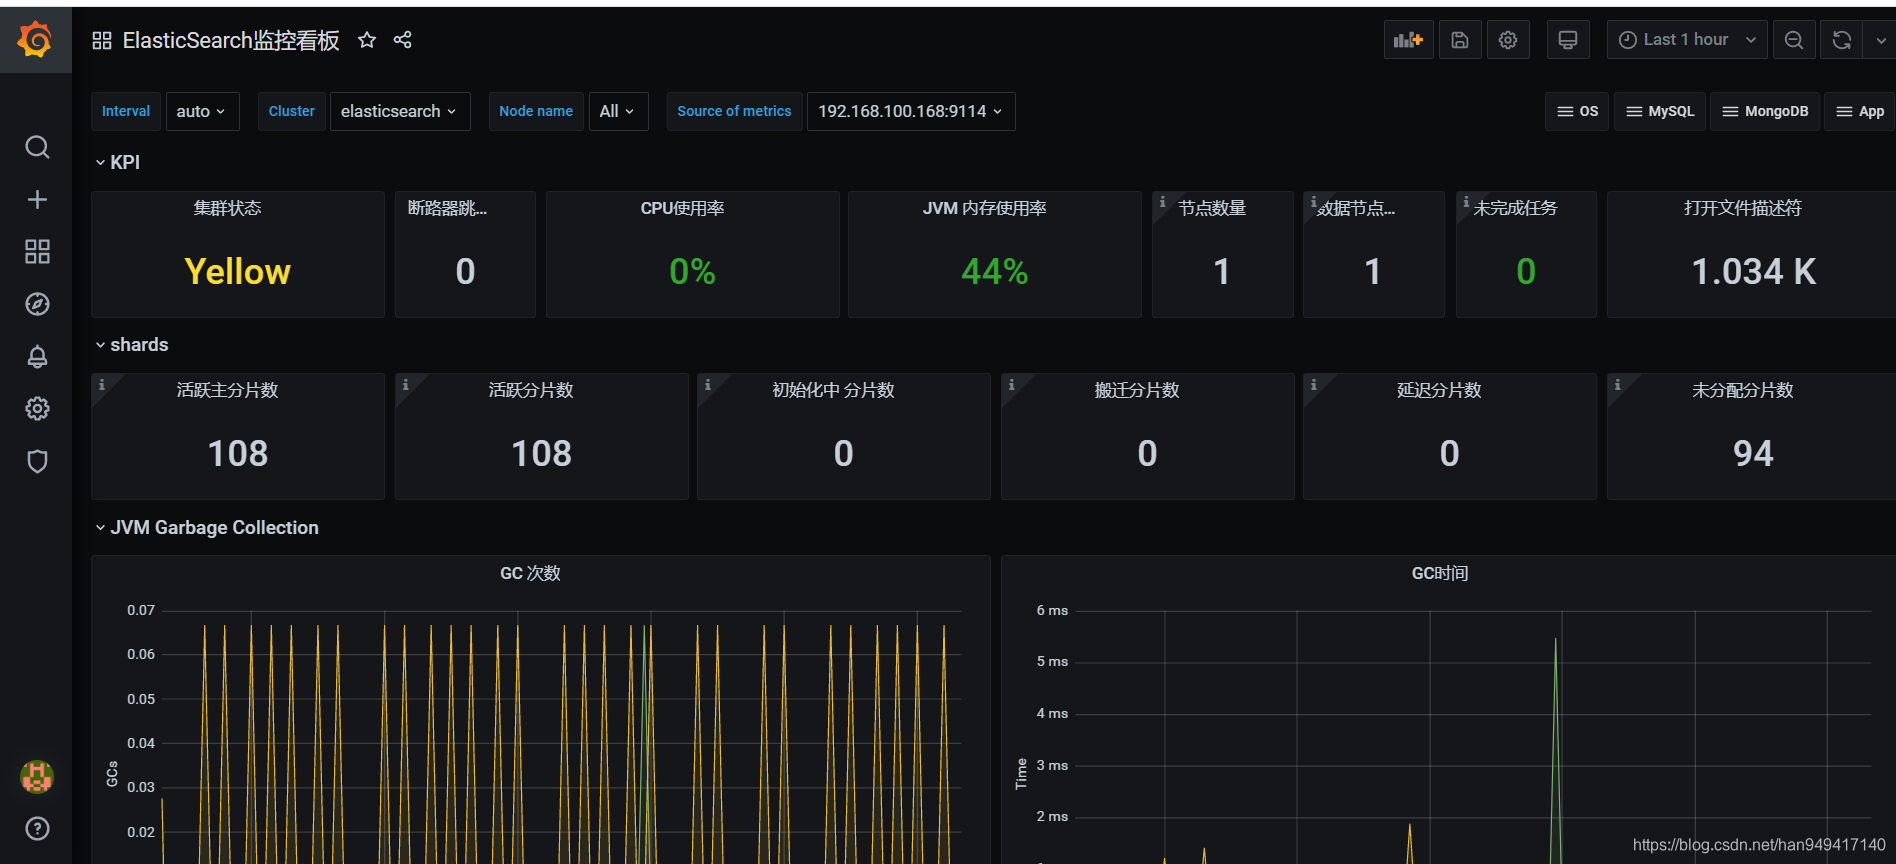Open the App dashboard link
Screen dimensions: 1896x864
click(x=1860, y=111)
